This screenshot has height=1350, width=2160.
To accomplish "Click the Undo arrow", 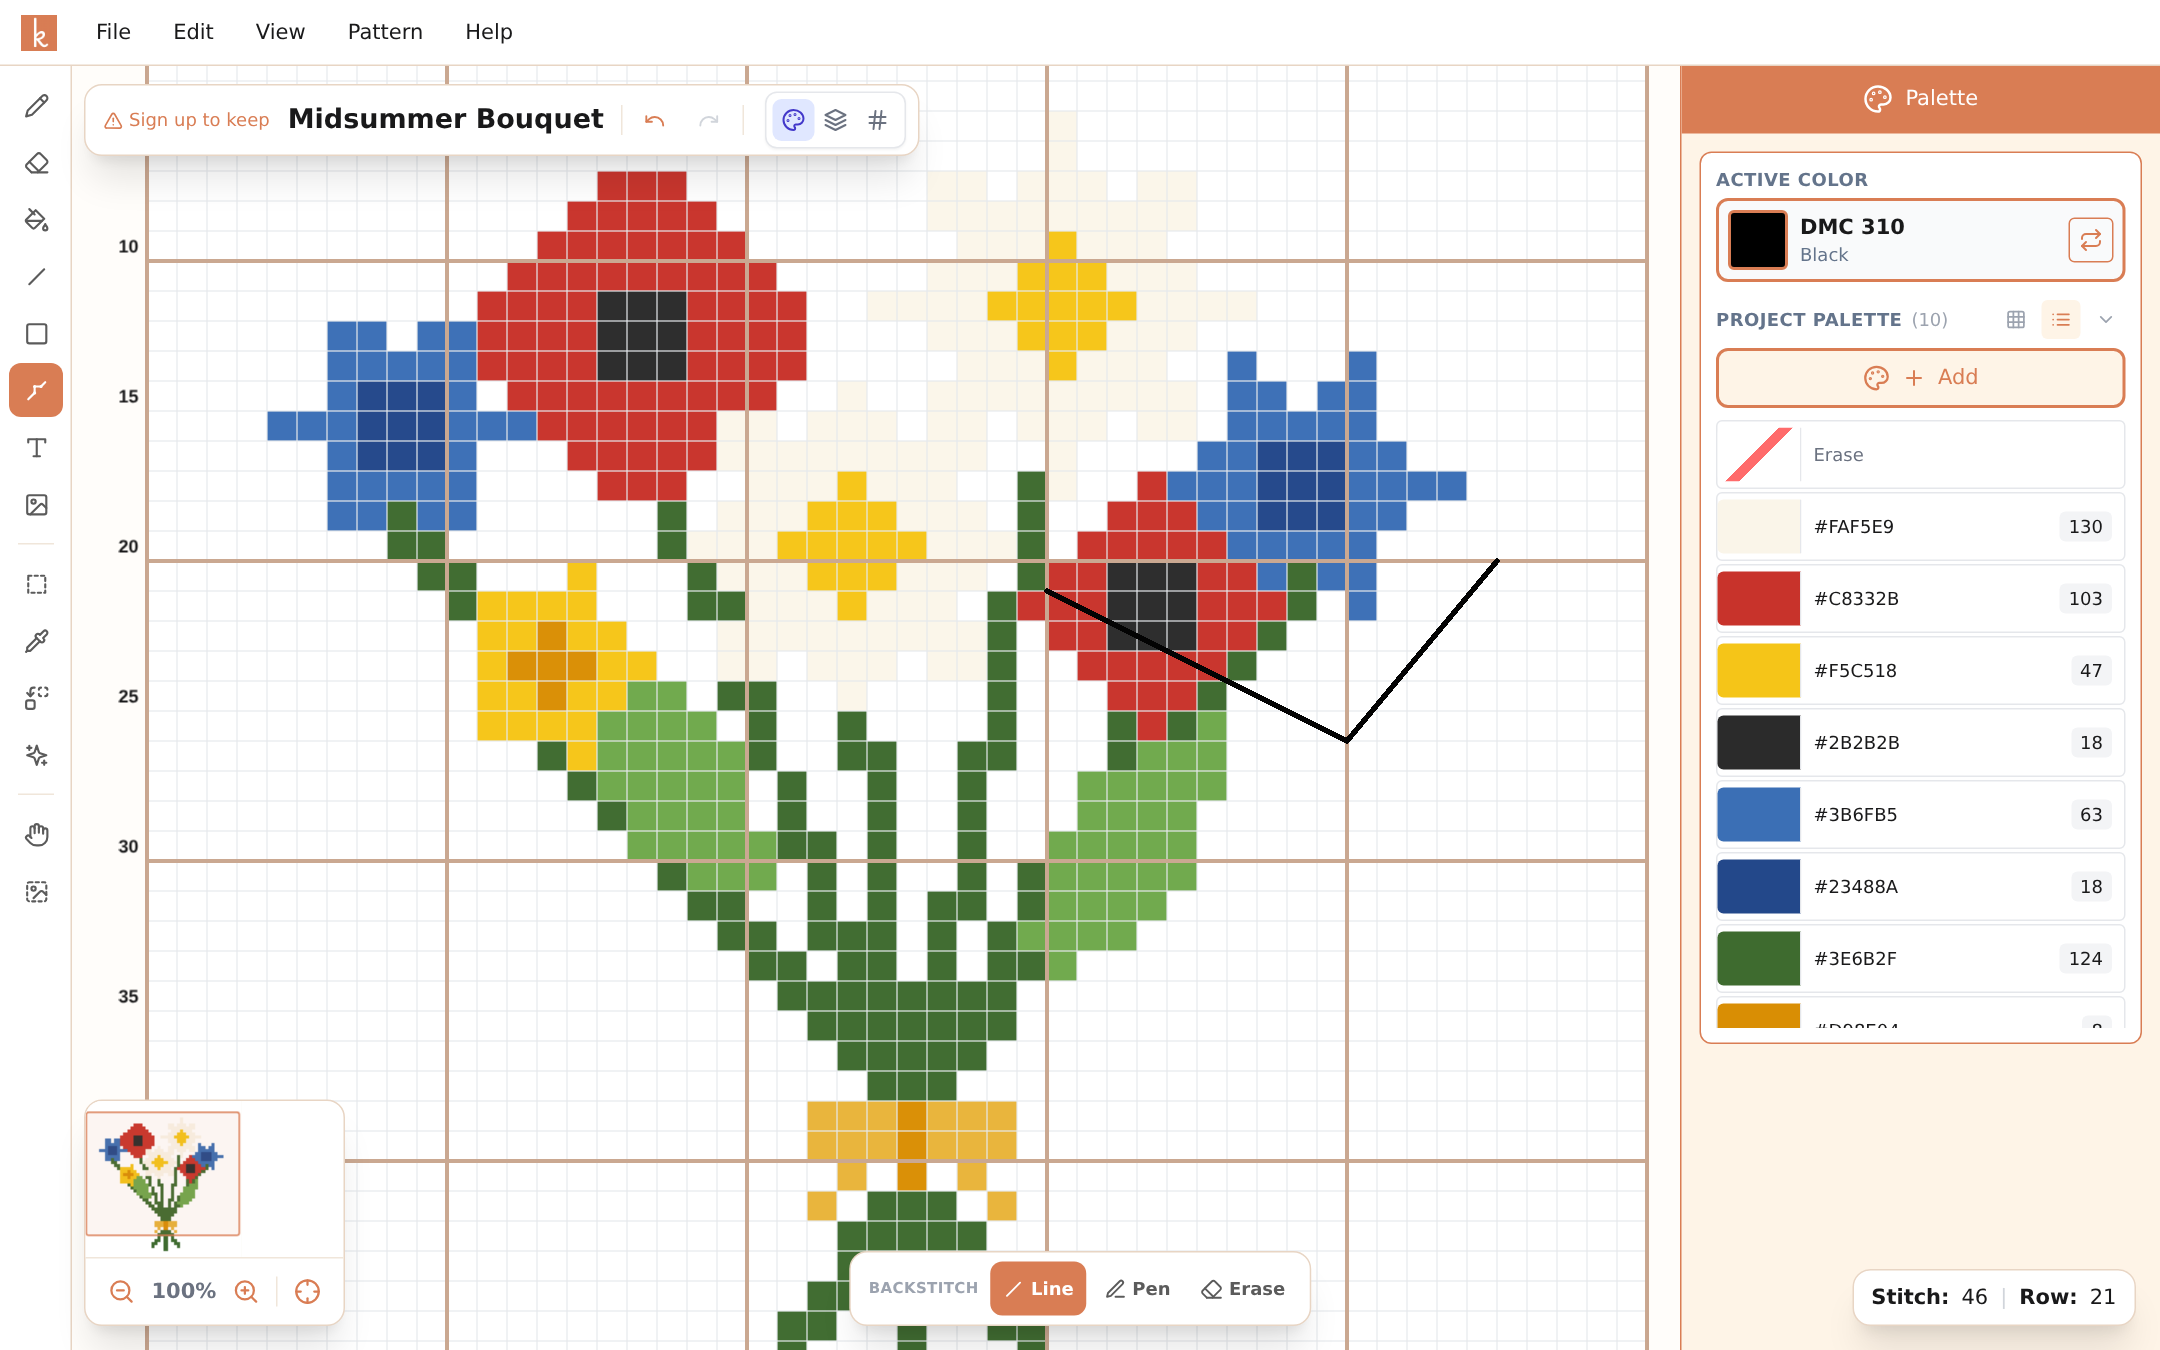I will (x=655, y=120).
